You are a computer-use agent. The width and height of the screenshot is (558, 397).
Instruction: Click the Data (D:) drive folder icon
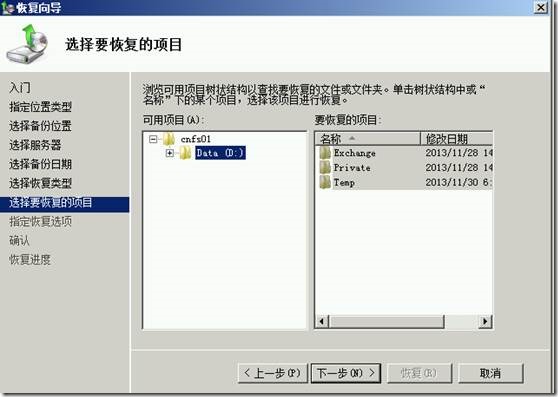185,153
